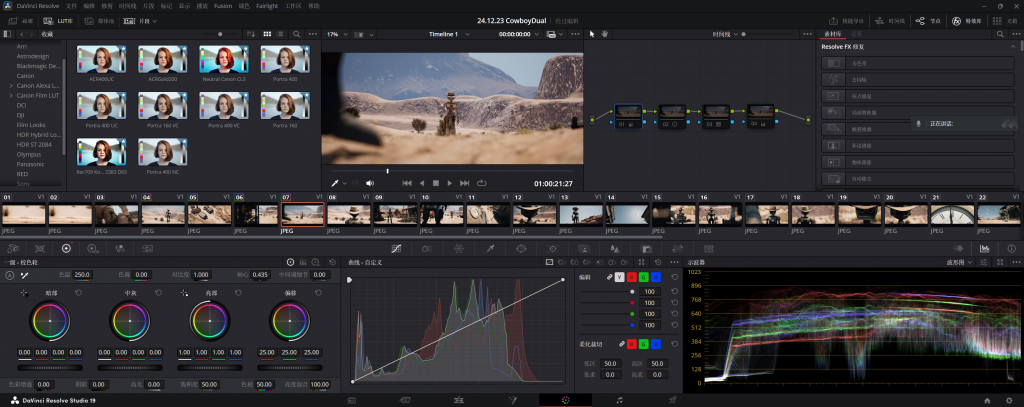The width and height of the screenshot is (1024, 407).
Task: Click the qualifier eyedropper palette icon
Action: pos(490,248)
